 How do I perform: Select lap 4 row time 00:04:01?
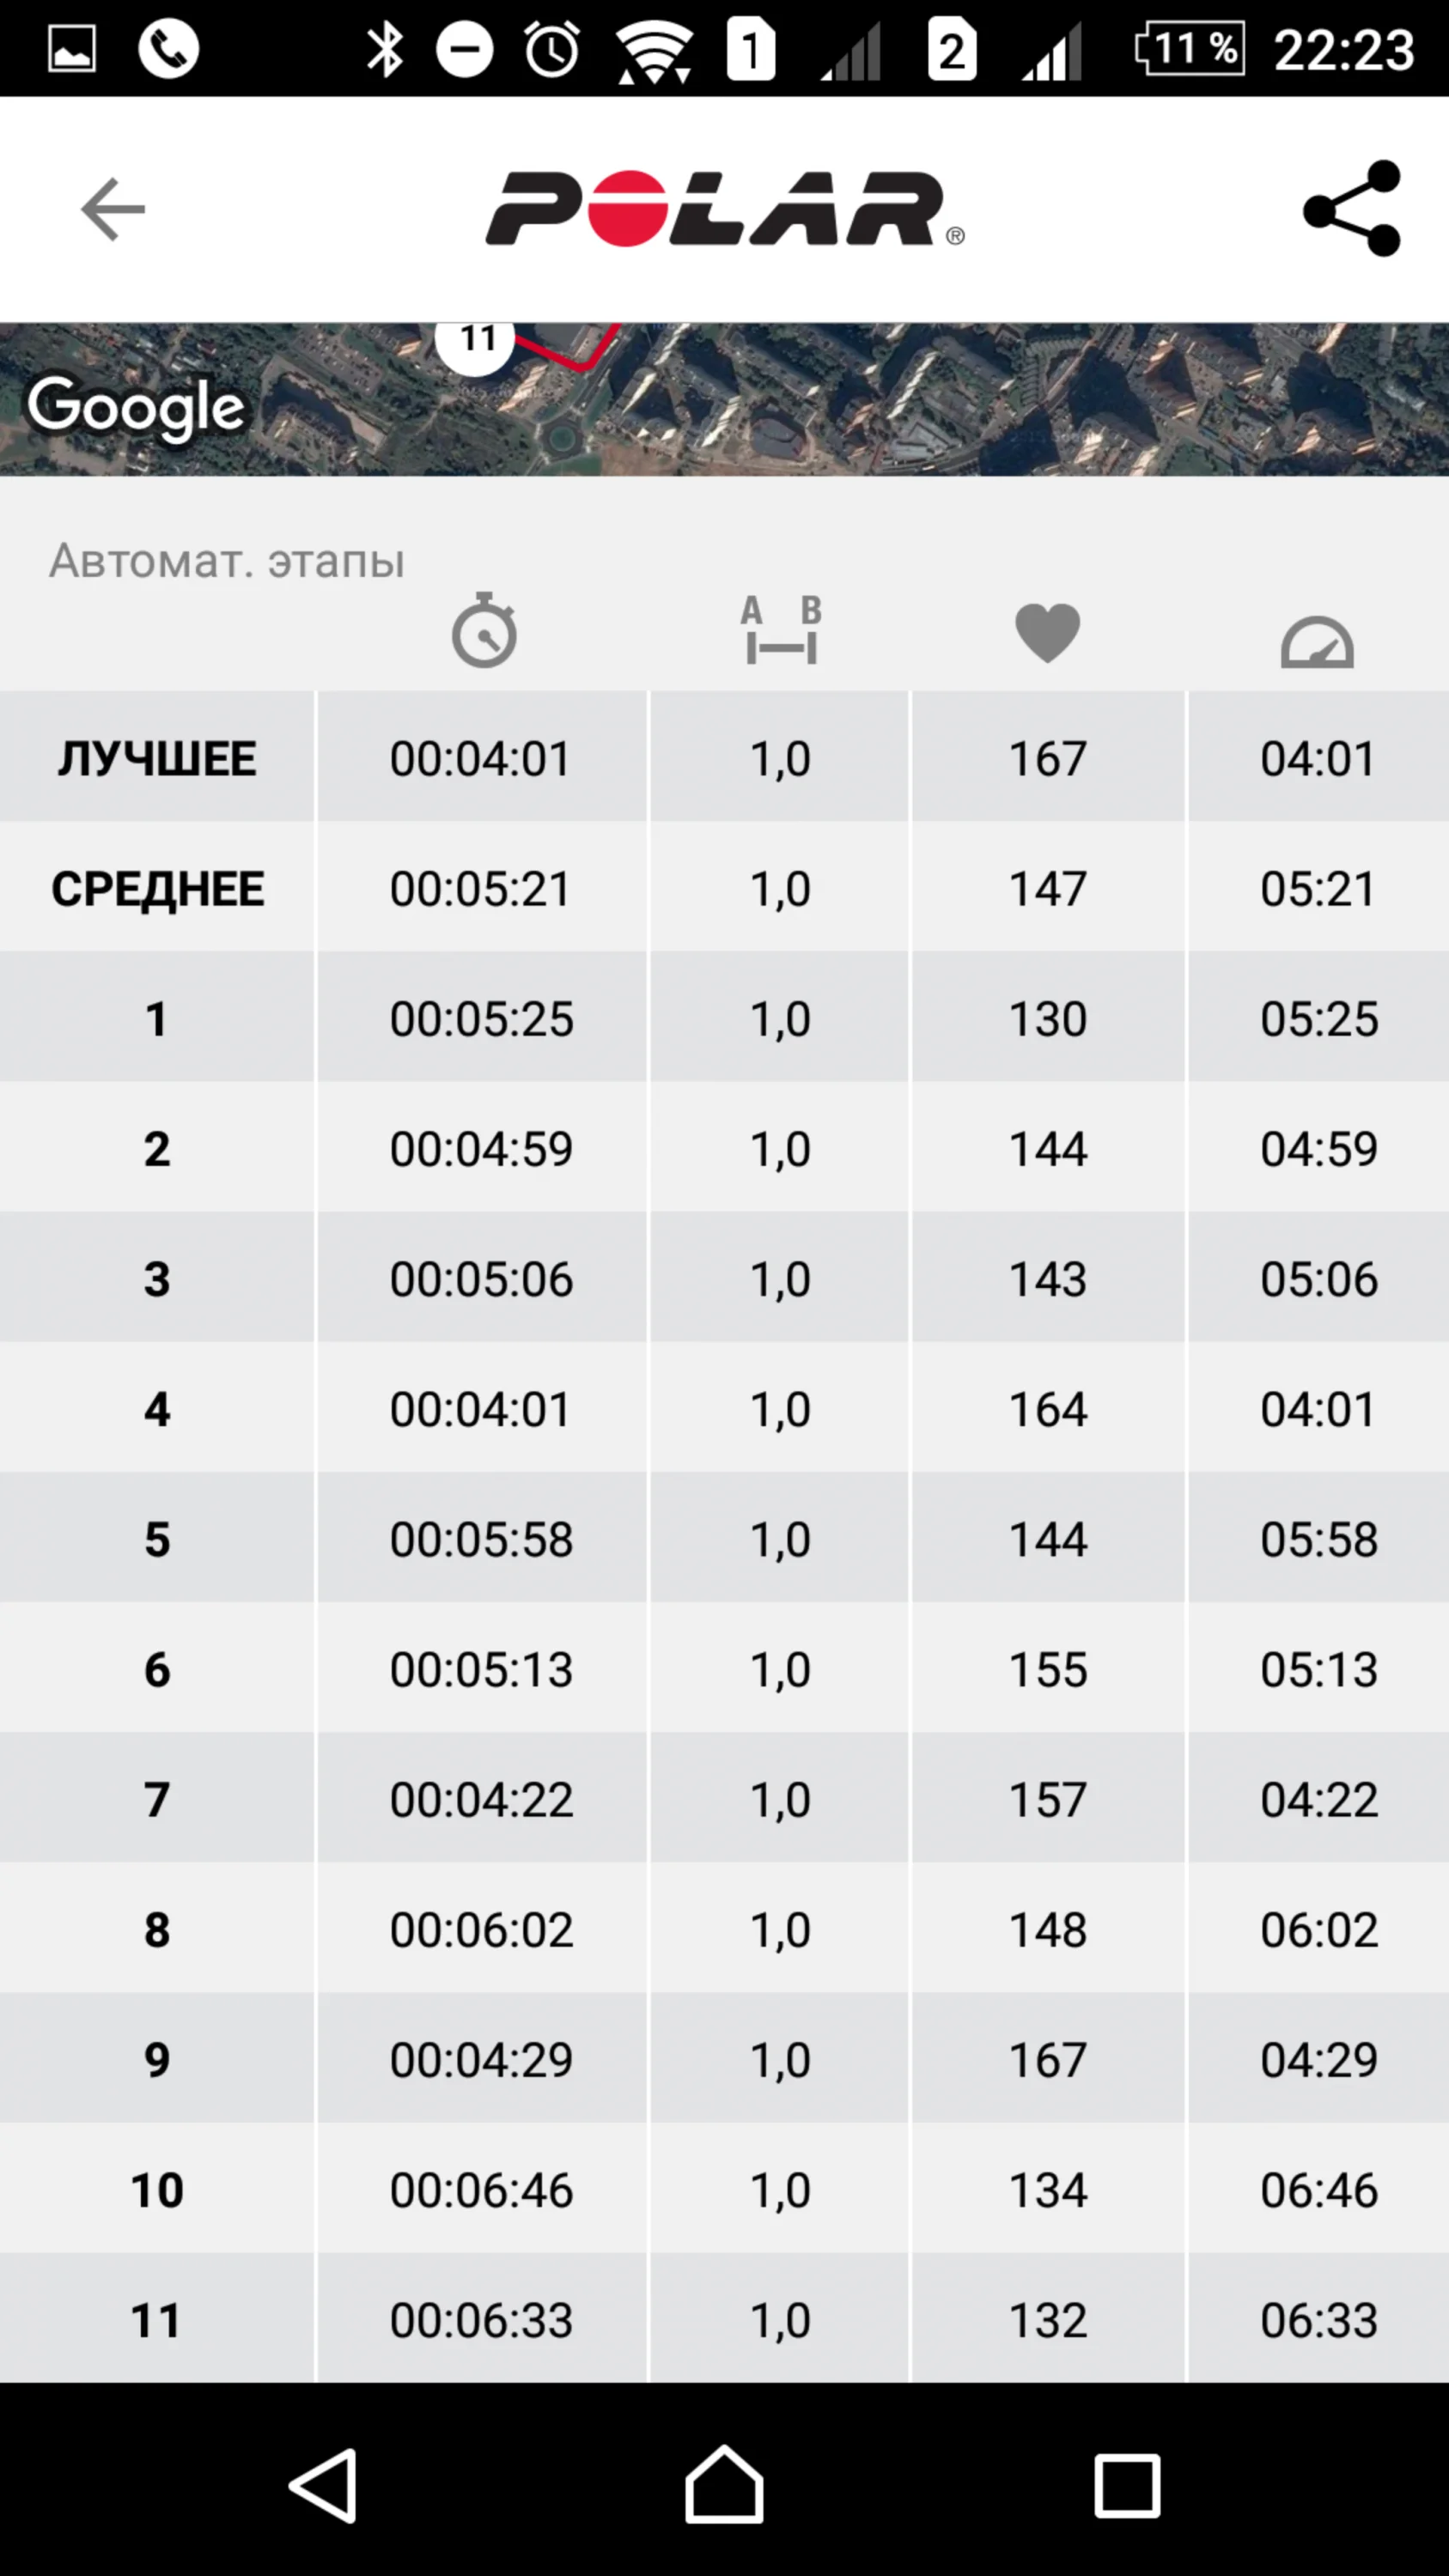pyautogui.click(x=481, y=1408)
